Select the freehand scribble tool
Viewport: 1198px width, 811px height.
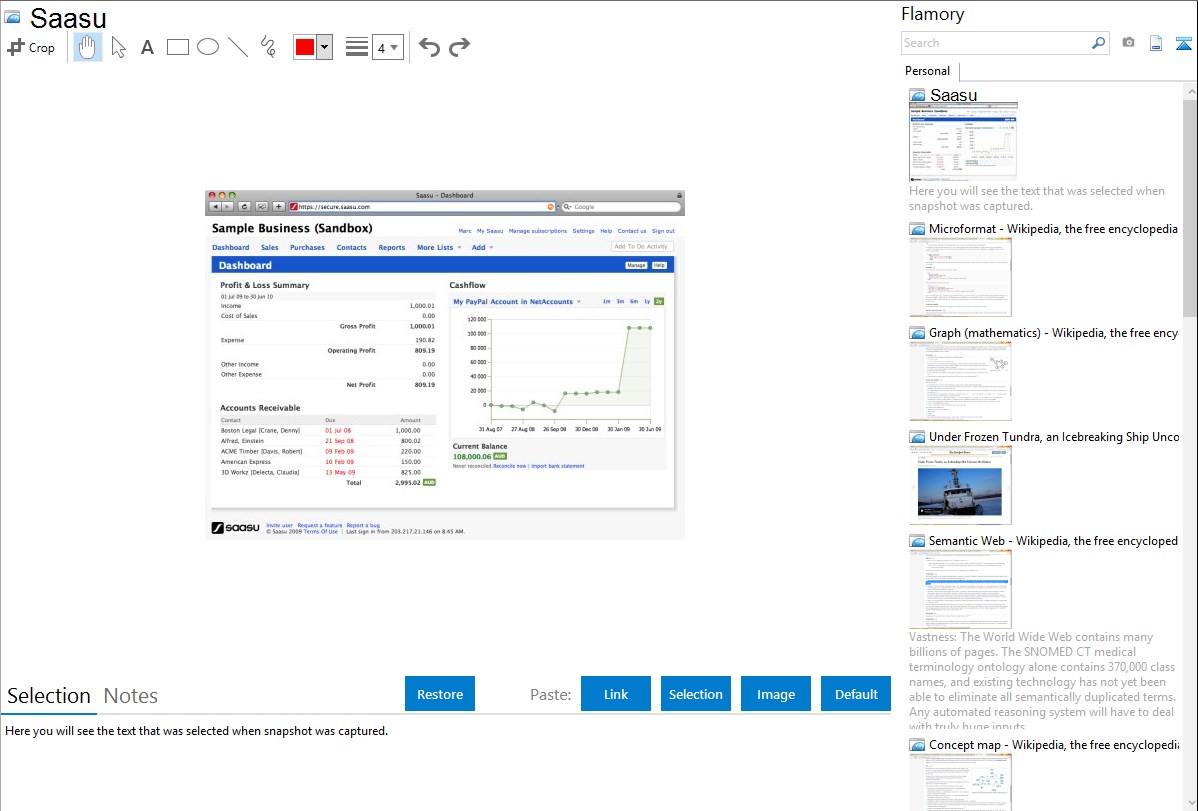pyautogui.click(x=268, y=47)
